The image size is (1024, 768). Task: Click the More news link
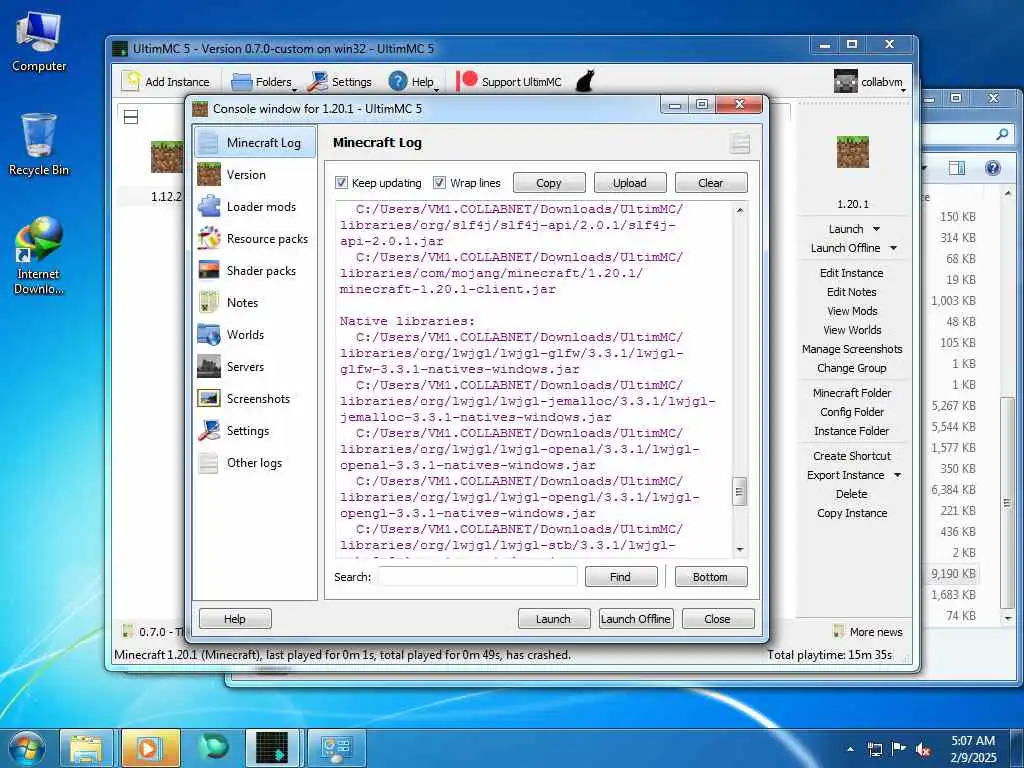[x=869, y=632]
